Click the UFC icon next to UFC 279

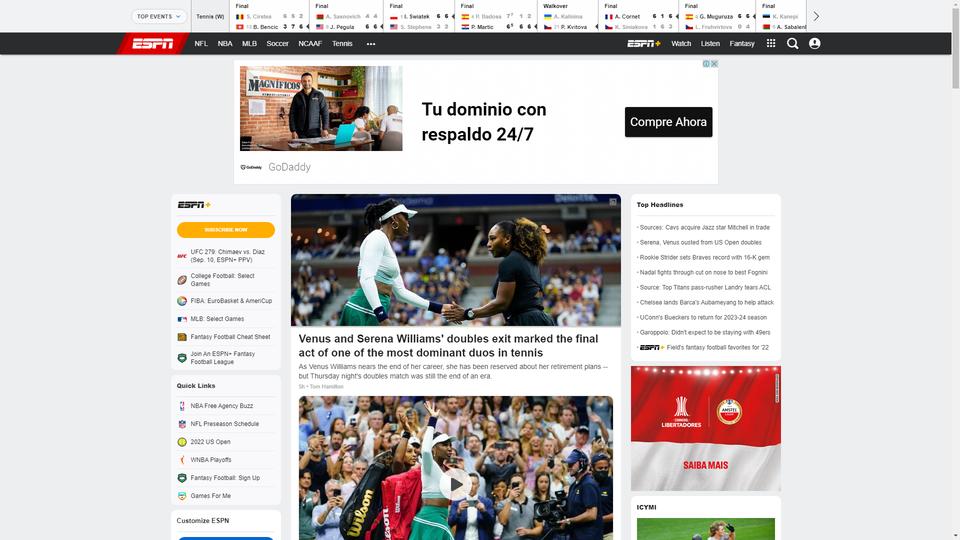(182, 256)
